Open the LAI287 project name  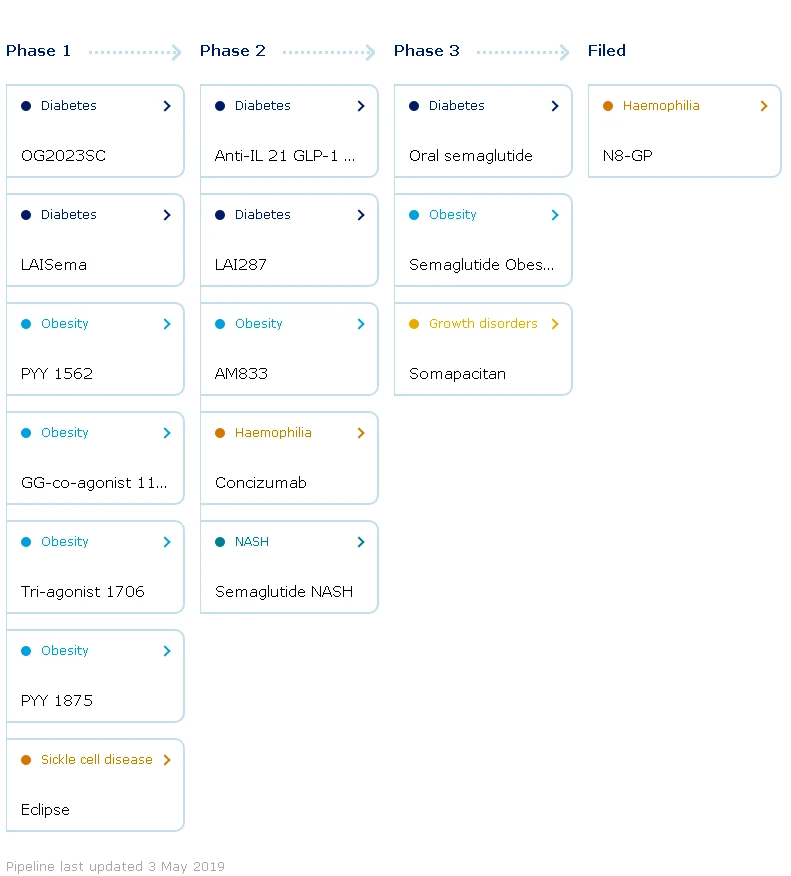coord(240,265)
